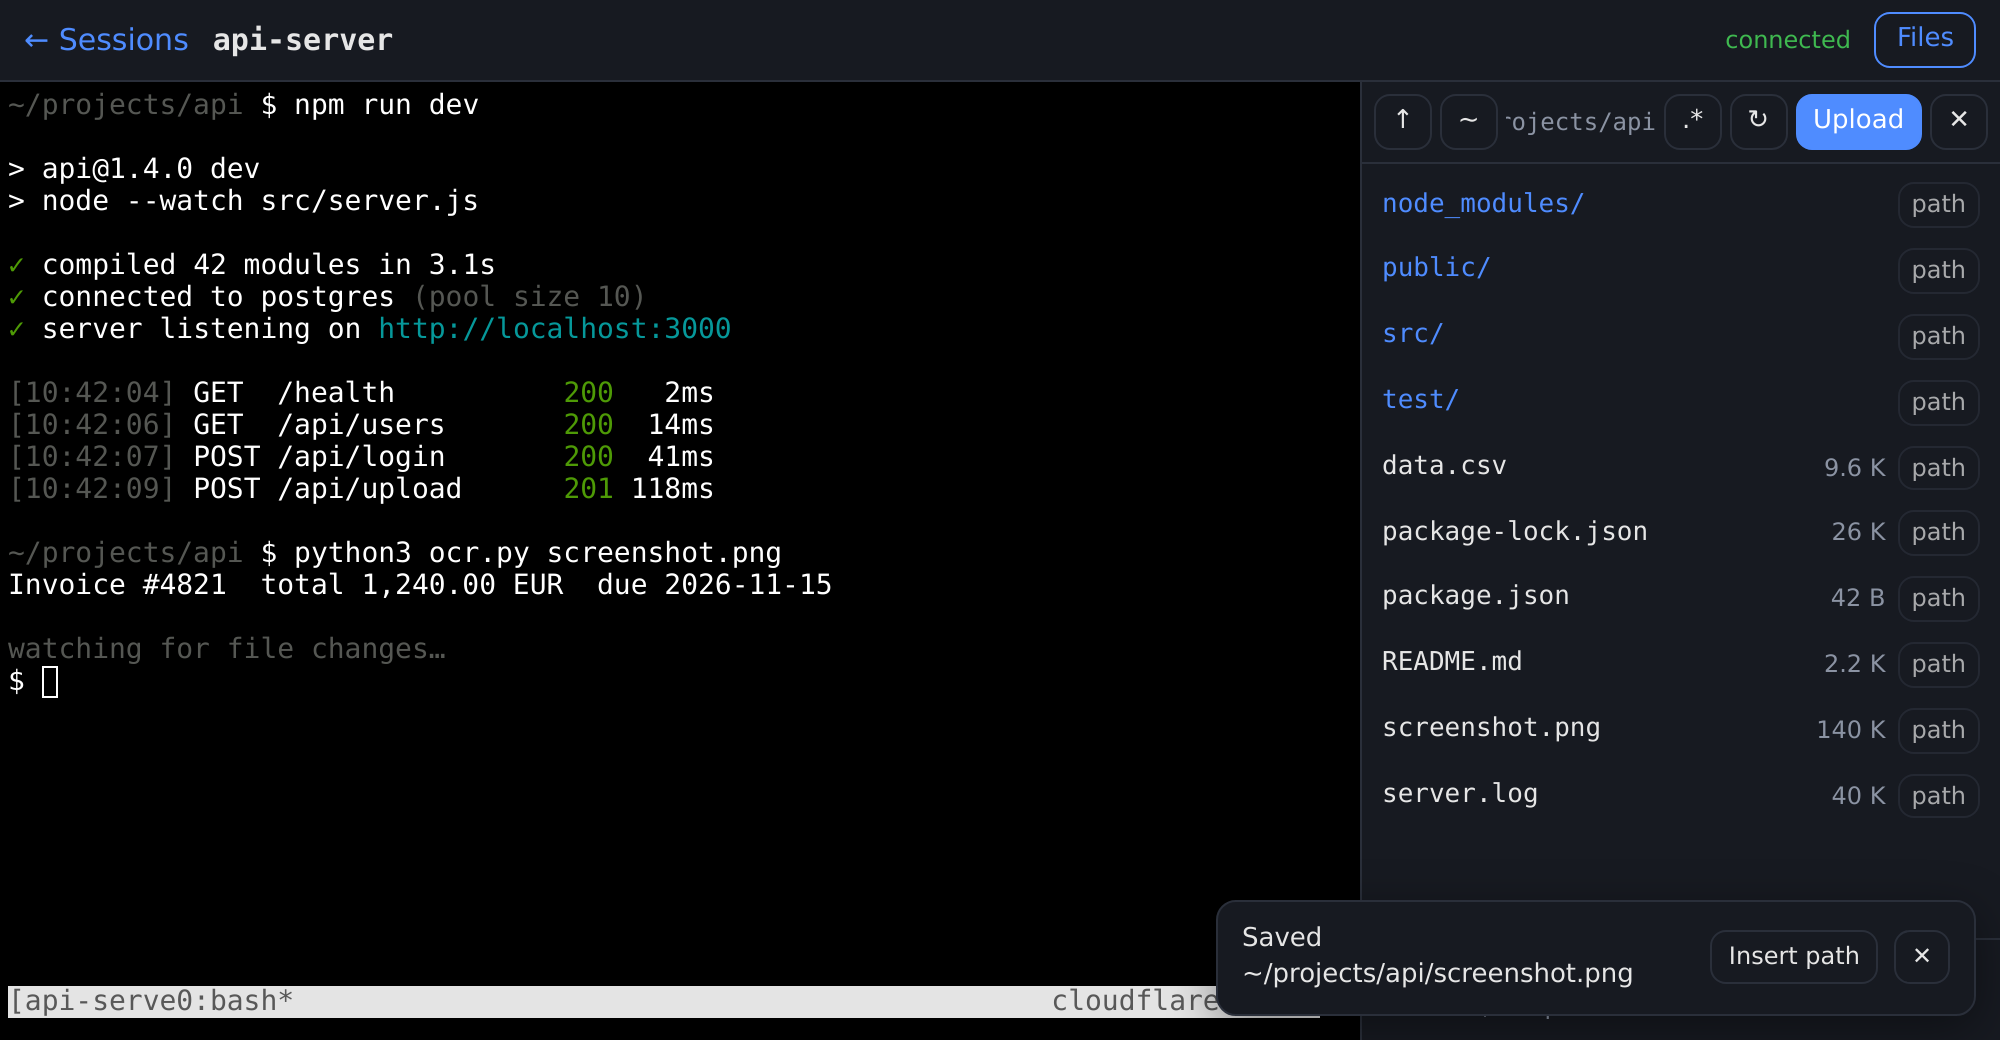Insert path of saved screenshot
Viewport: 2000px width, 1040px height.
[1793, 957]
